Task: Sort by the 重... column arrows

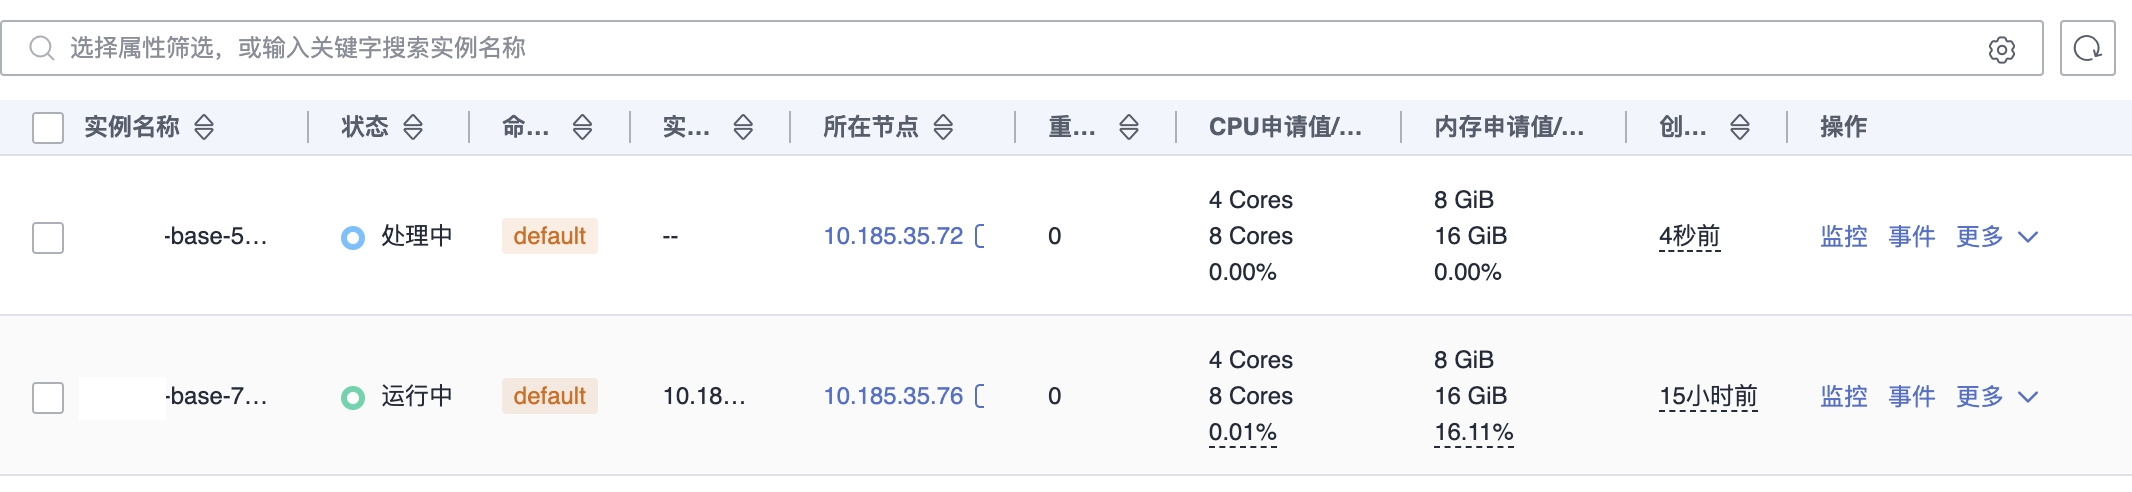Action: [1129, 127]
